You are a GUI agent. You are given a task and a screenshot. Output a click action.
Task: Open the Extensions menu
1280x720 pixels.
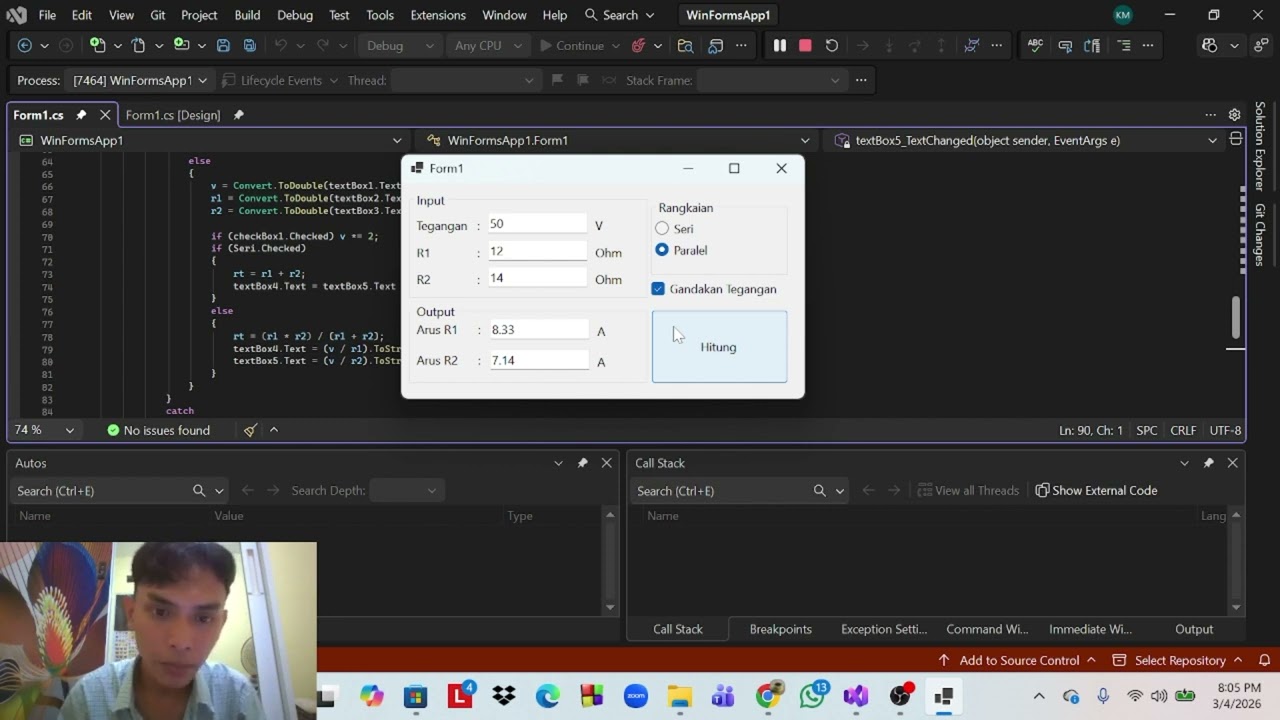438,15
